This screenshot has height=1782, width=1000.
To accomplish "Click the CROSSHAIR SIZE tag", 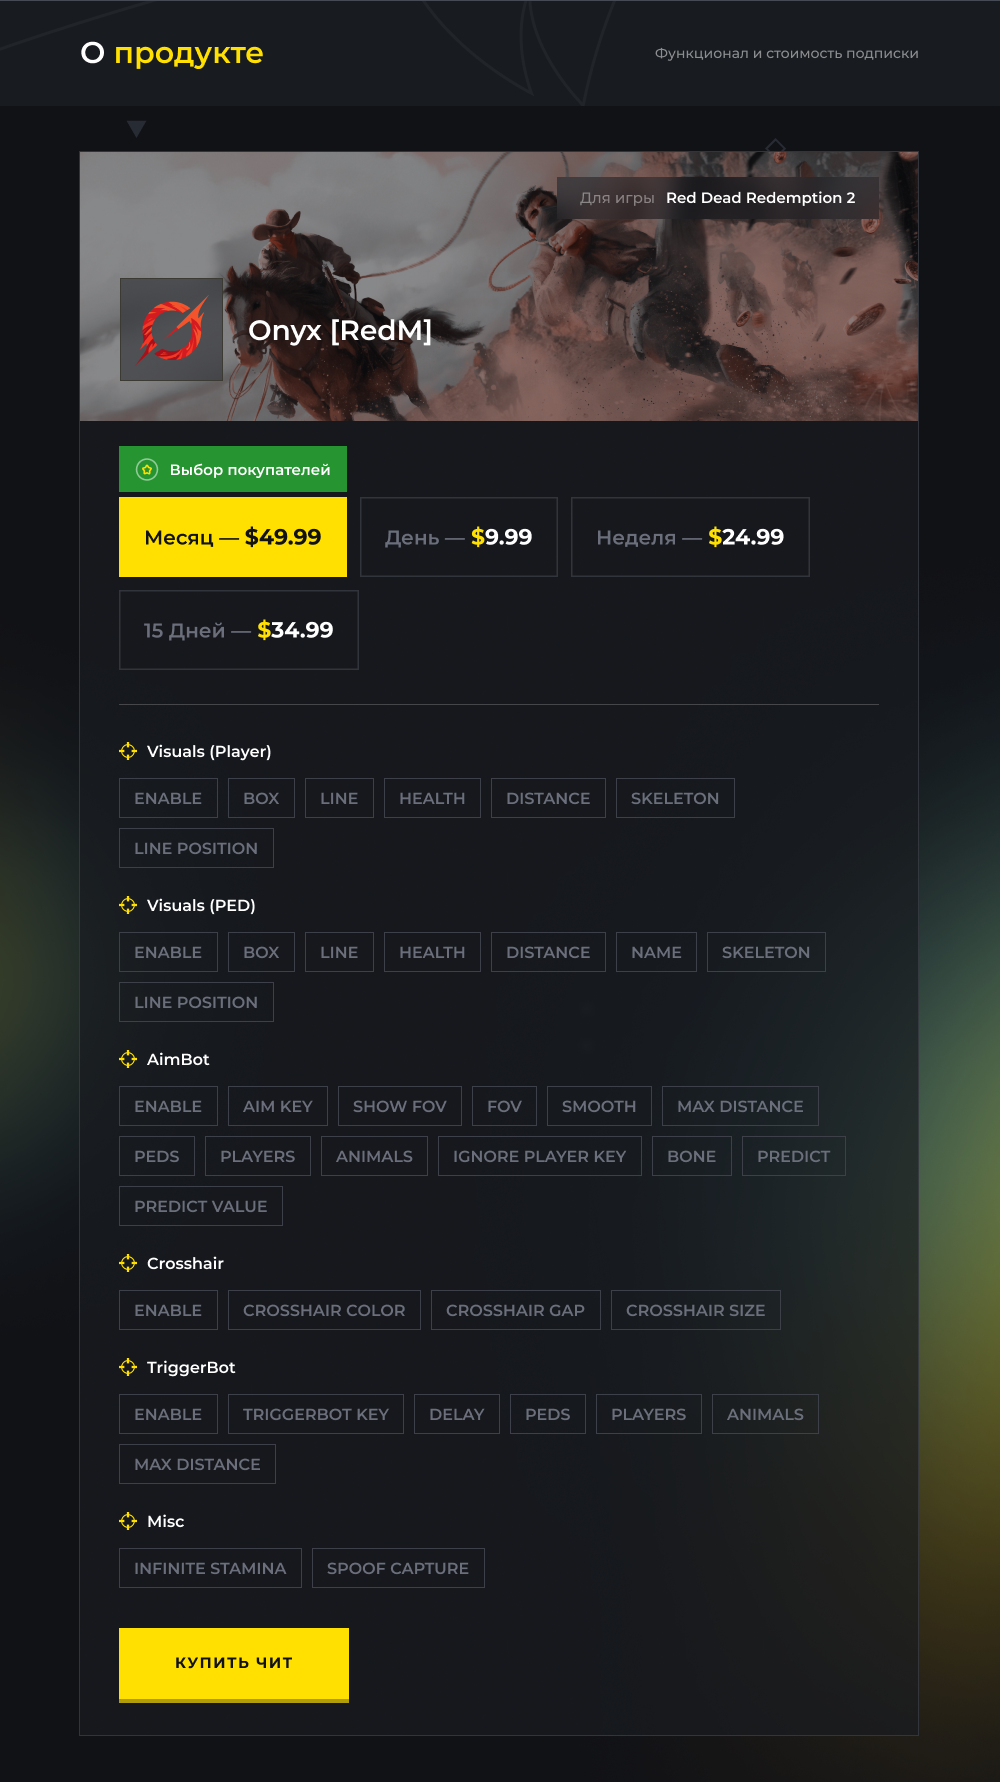I will click(696, 1310).
